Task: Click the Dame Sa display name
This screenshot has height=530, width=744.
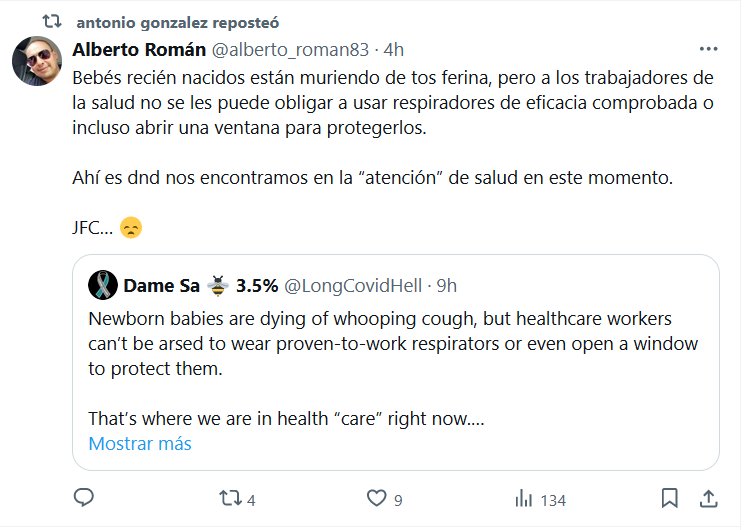Action: tap(160, 286)
